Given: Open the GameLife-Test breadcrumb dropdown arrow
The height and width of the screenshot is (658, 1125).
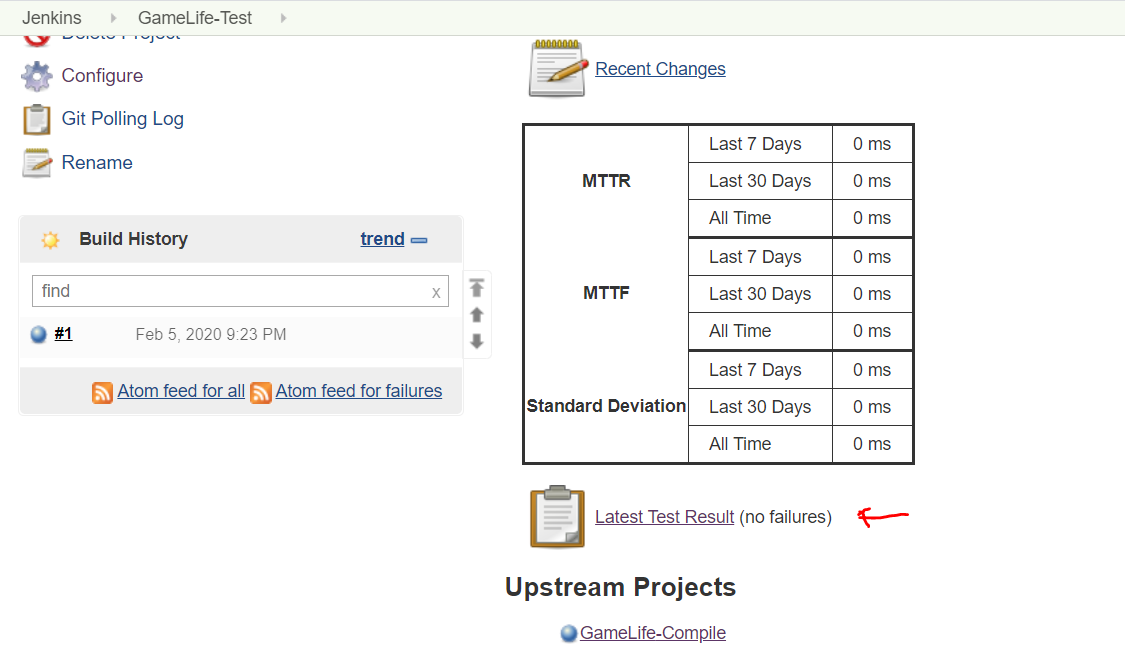Looking at the screenshot, I should click(x=284, y=18).
